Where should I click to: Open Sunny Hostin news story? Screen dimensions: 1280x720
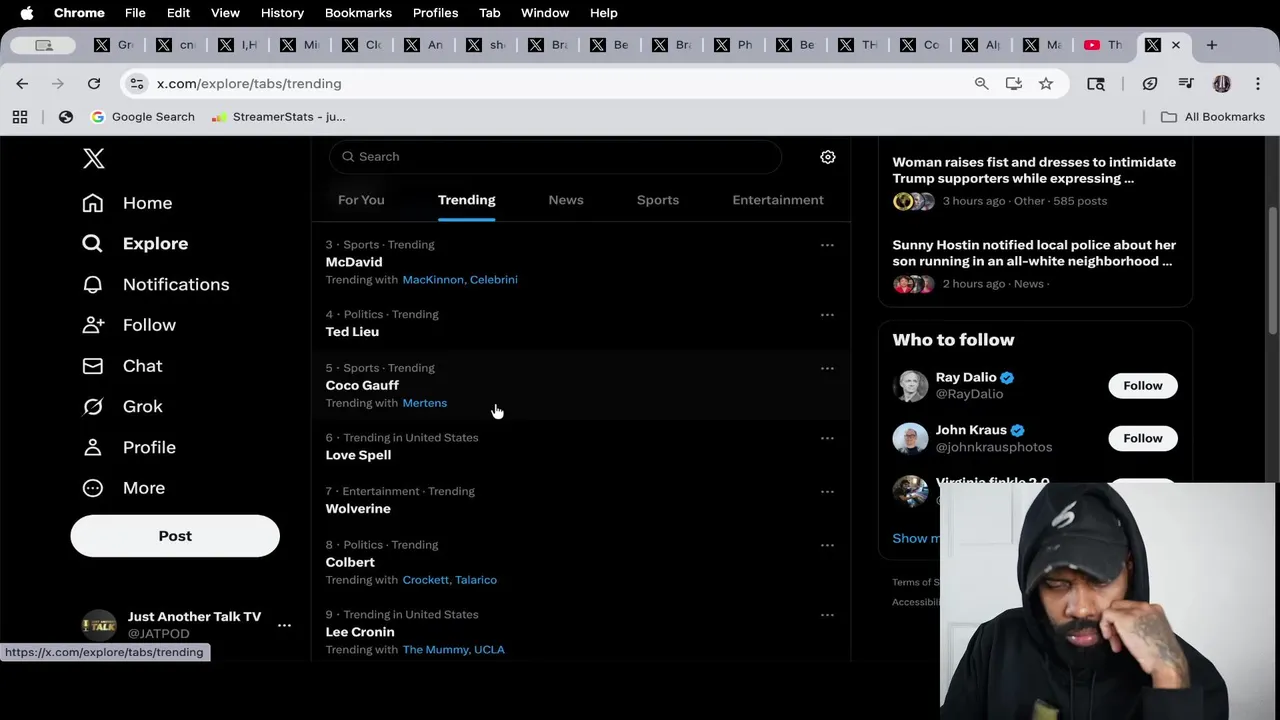click(1034, 253)
